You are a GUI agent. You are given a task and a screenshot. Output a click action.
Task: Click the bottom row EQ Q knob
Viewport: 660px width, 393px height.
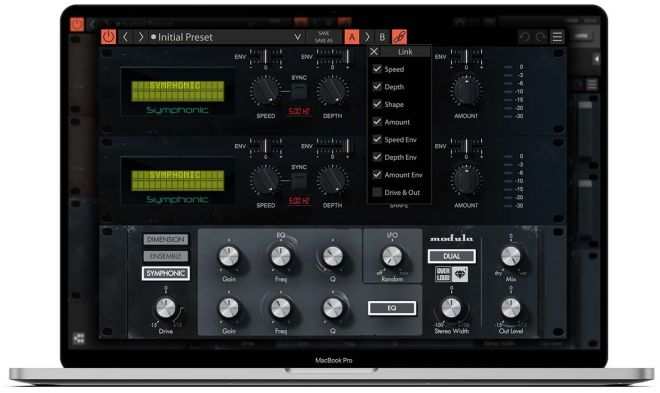[333, 308]
